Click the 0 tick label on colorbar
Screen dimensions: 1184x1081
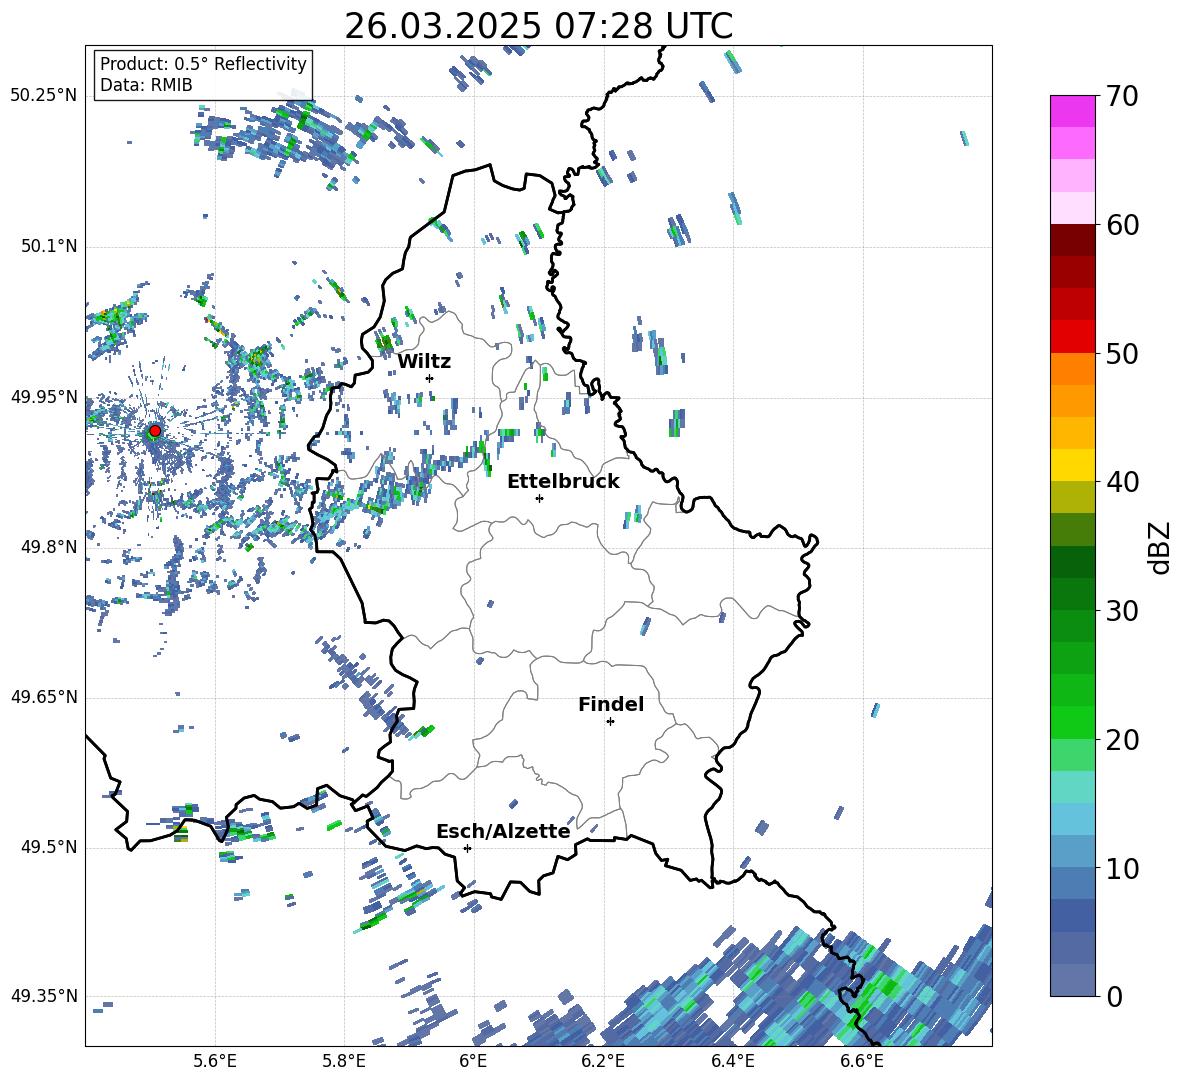[x=1114, y=996]
